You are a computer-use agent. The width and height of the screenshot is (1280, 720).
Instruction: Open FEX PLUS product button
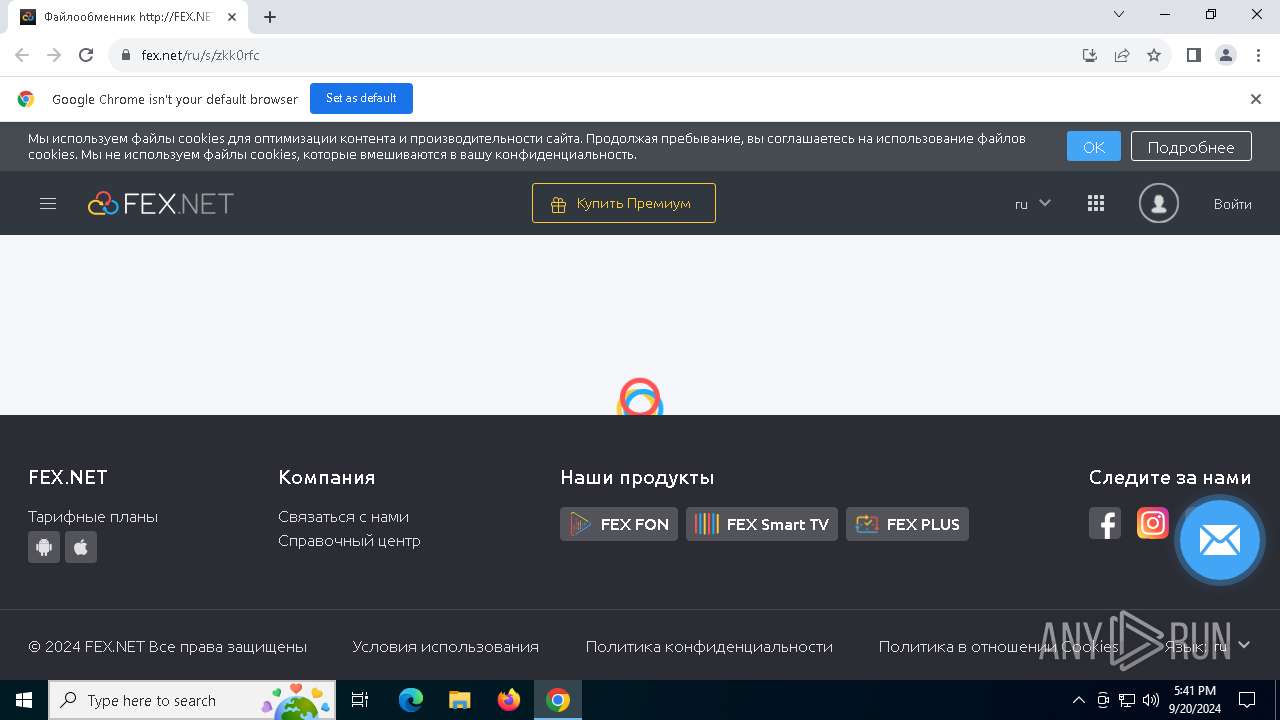[907, 524]
